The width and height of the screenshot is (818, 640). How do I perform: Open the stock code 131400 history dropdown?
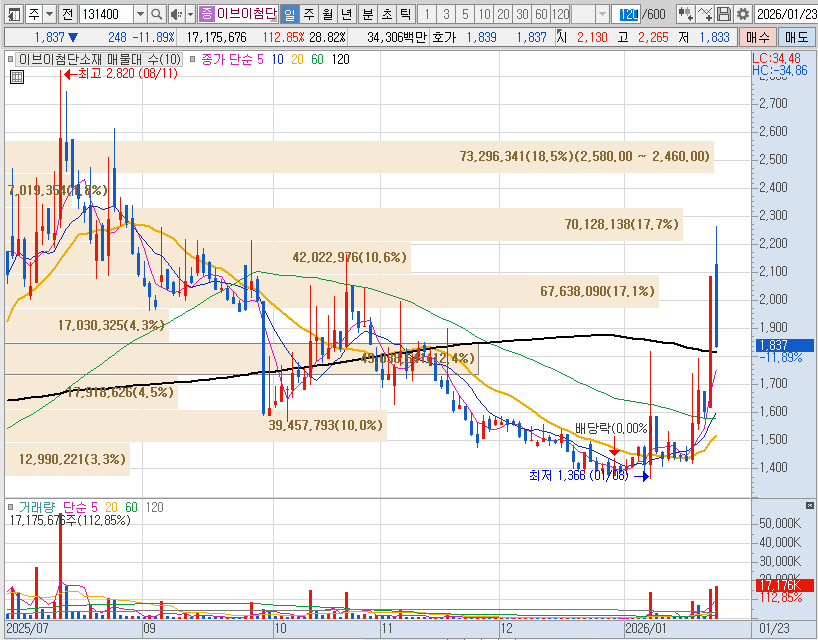click(140, 14)
